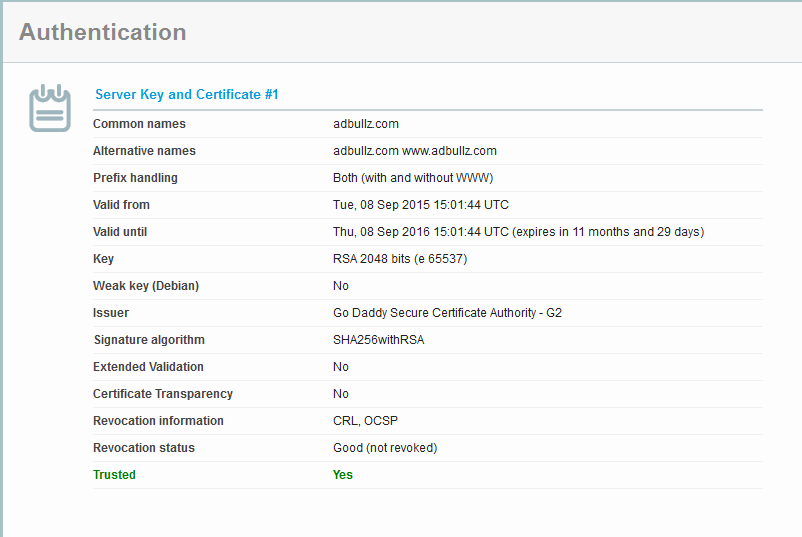Click the RSA 2048 bits key value
This screenshot has height=537, width=802.
tap(400, 259)
